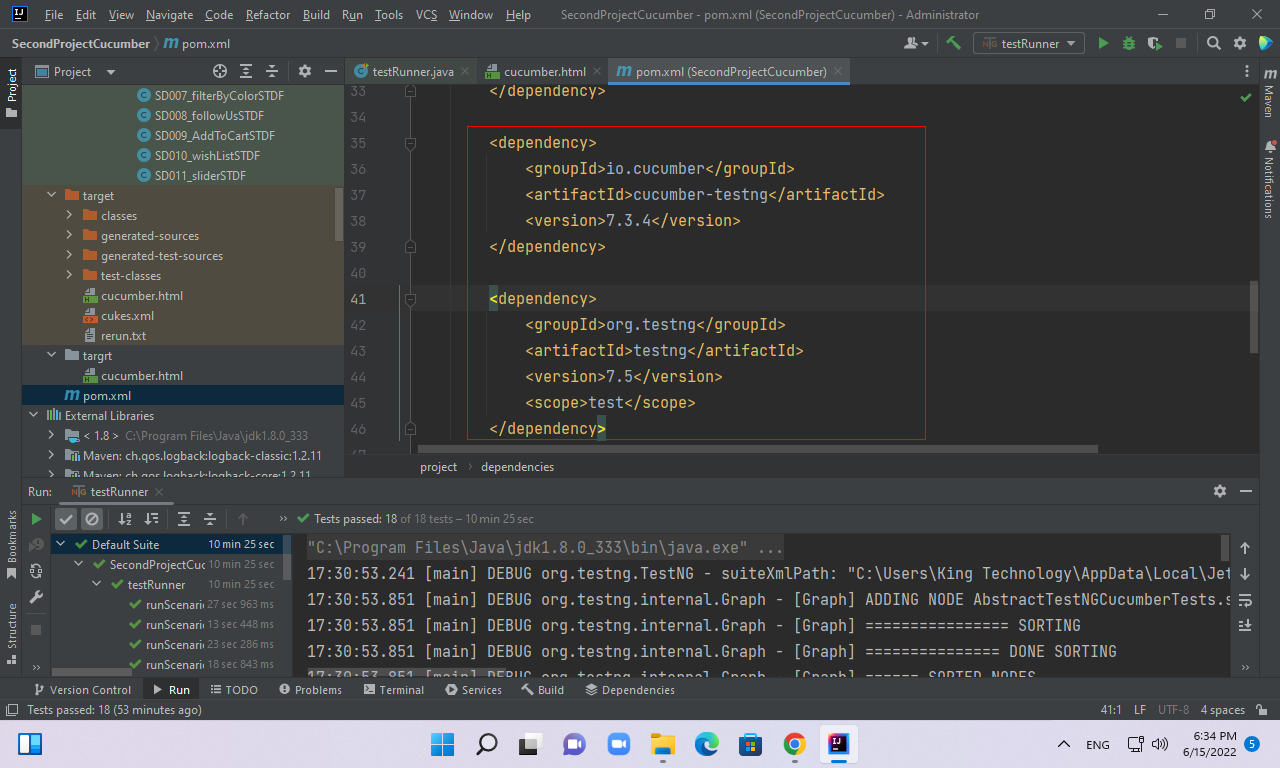
Task: Debug testRunner with the bug icon
Action: pos(1129,43)
